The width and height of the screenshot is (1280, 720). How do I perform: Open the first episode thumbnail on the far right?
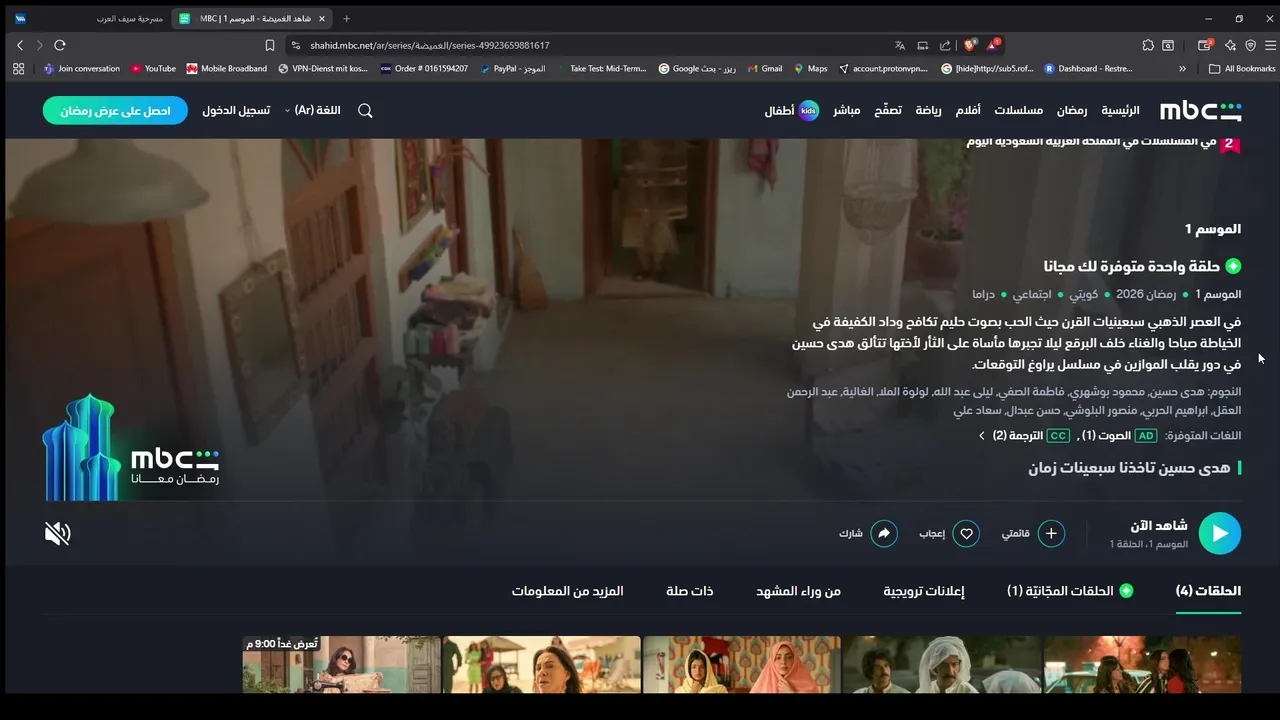(x=1142, y=664)
